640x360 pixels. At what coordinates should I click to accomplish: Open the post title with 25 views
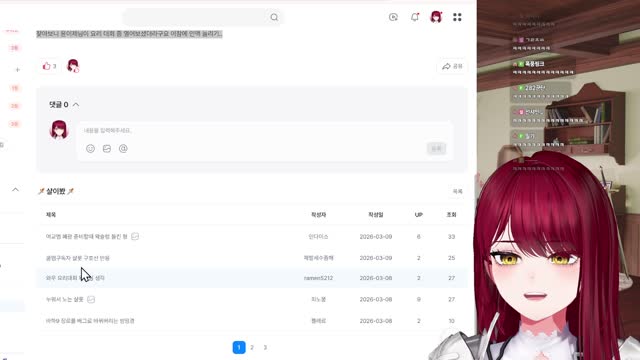tap(78, 258)
